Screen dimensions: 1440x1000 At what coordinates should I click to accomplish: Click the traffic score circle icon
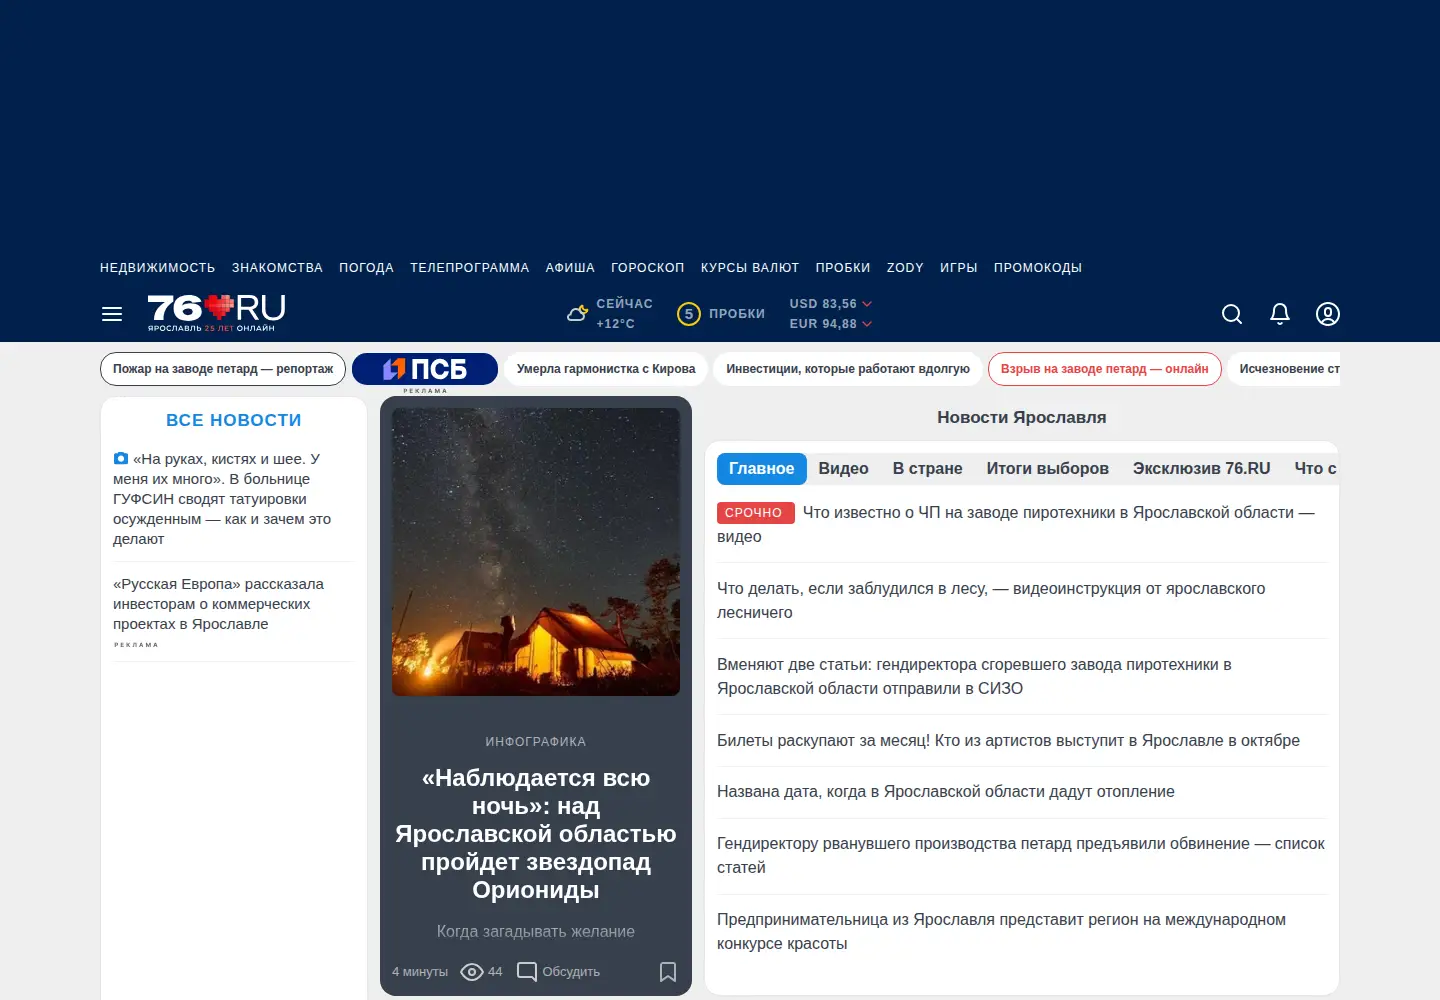(x=688, y=314)
